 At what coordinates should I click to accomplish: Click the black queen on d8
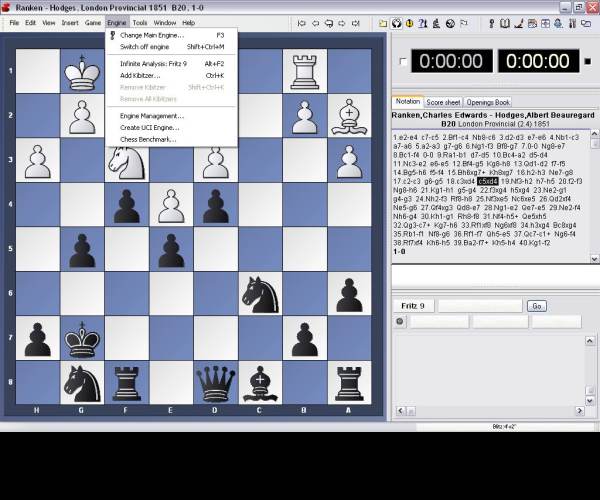click(215, 382)
